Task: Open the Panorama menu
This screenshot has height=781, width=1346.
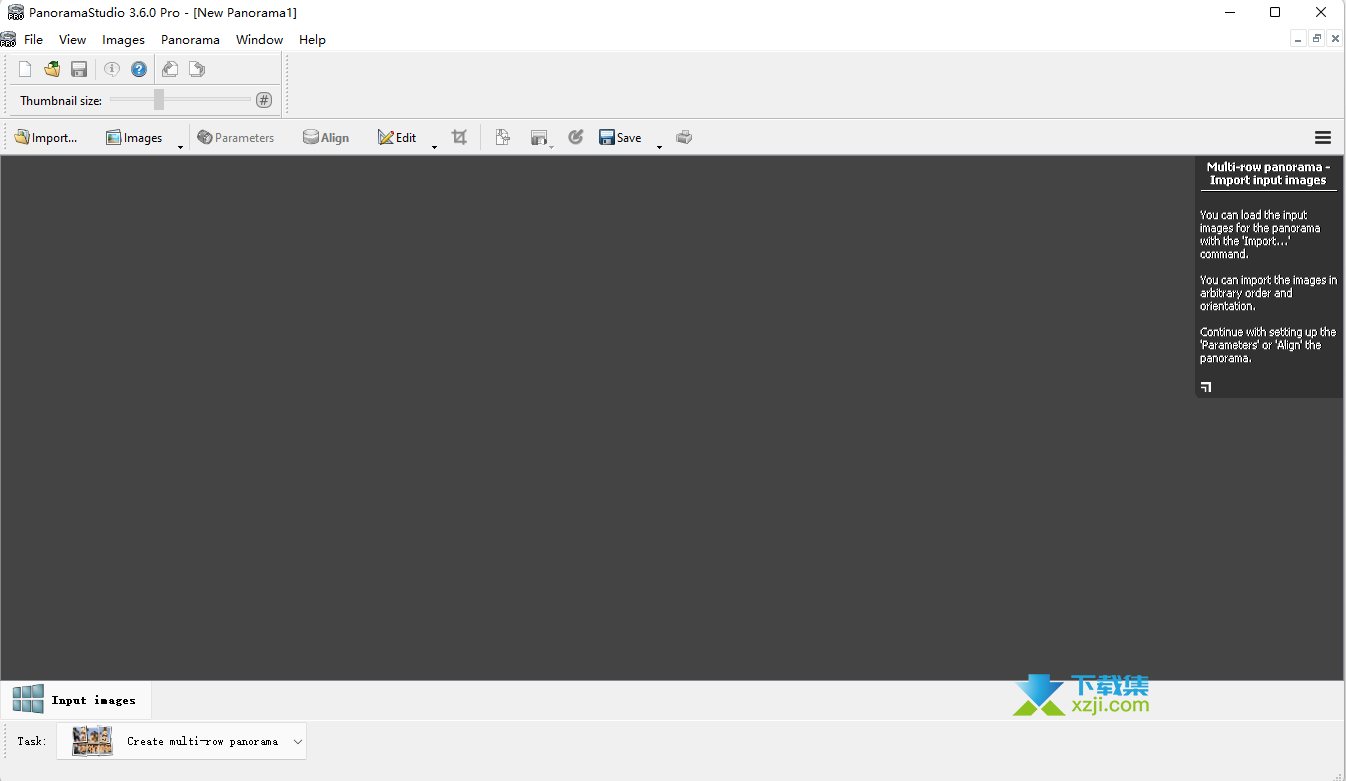Action: click(190, 40)
